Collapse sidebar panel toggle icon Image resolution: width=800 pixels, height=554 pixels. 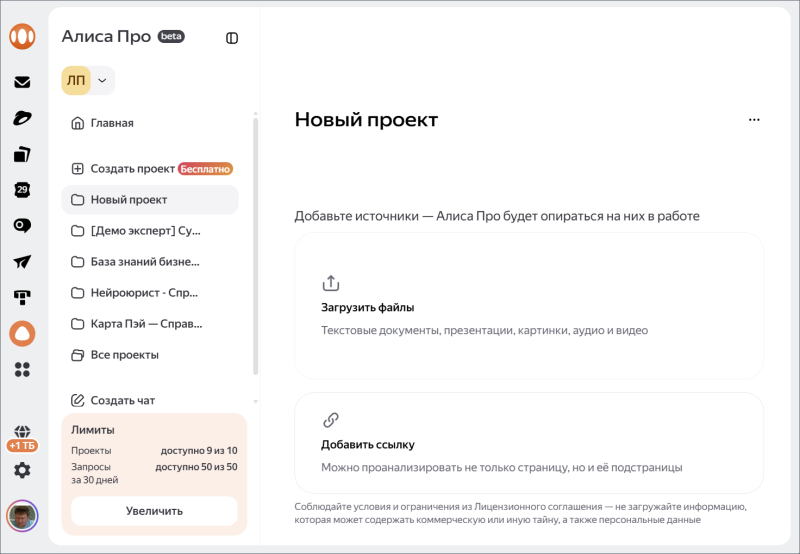point(232,38)
